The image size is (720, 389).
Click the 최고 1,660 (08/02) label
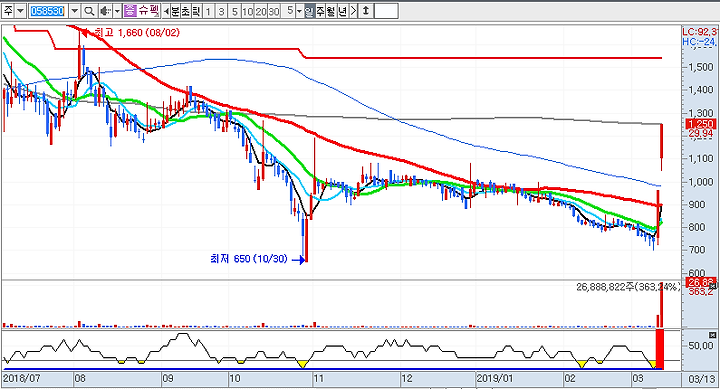[136, 33]
